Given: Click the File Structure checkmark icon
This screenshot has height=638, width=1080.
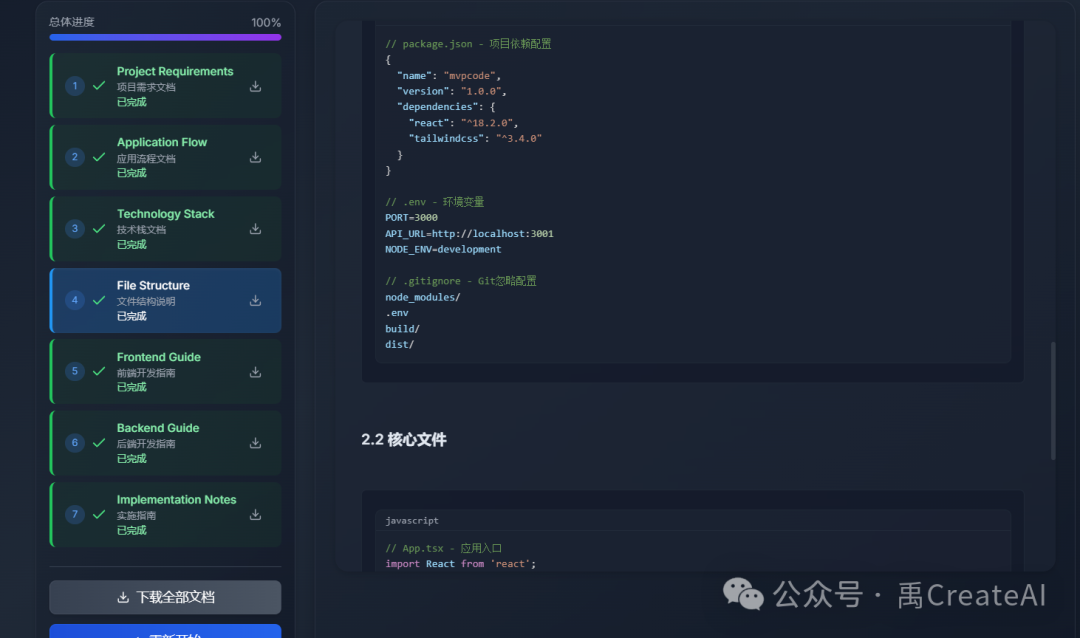Looking at the screenshot, I should click(99, 300).
